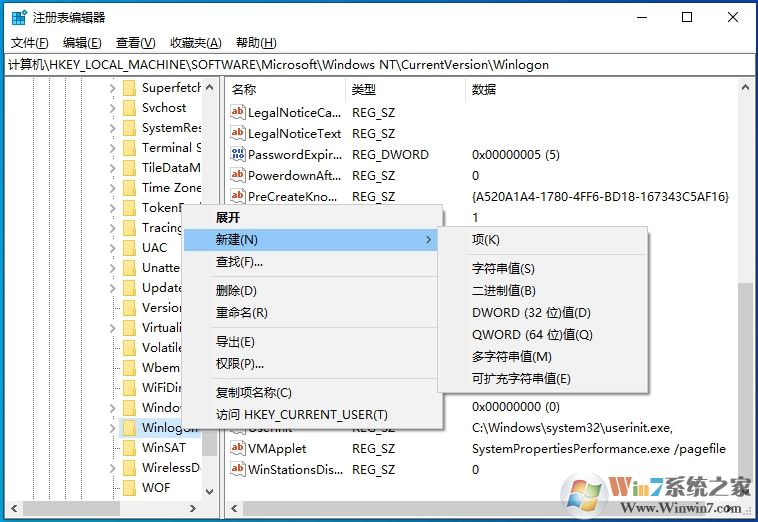Open the 编辑(E) menu
Screen dimensions: 758x522
tap(82, 43)
